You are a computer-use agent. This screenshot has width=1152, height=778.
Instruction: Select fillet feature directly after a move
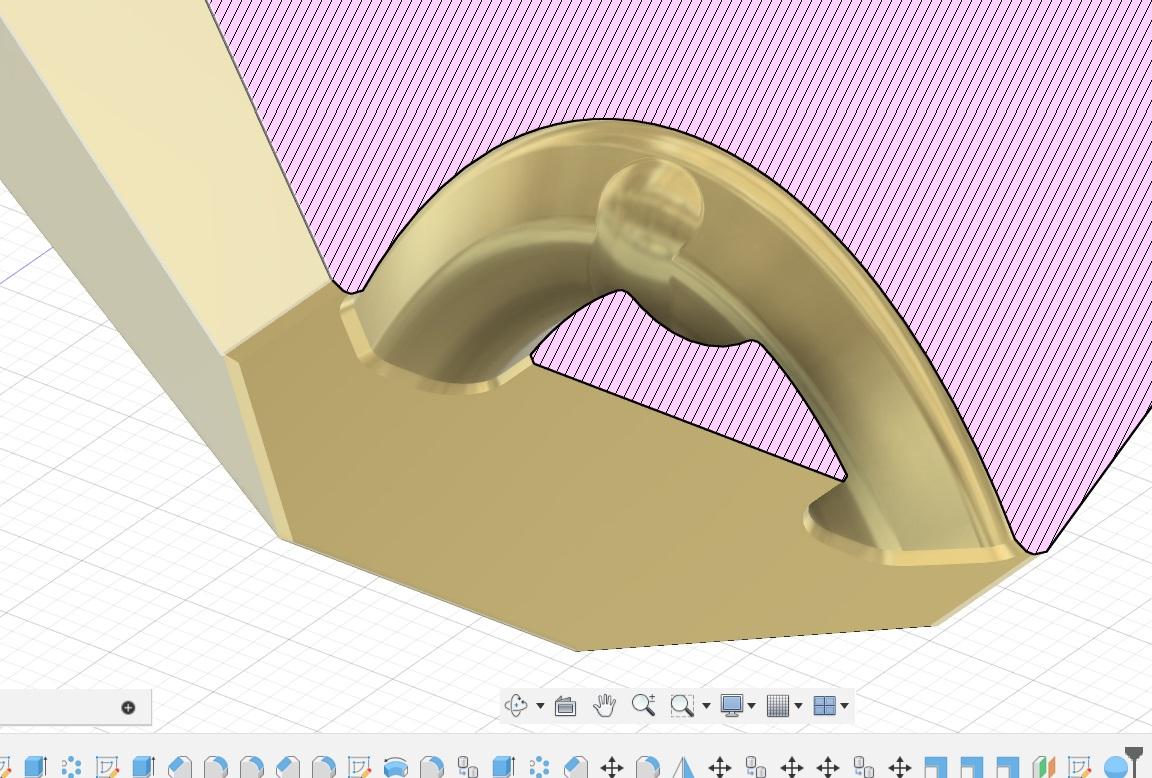click(x=647, y=767)
